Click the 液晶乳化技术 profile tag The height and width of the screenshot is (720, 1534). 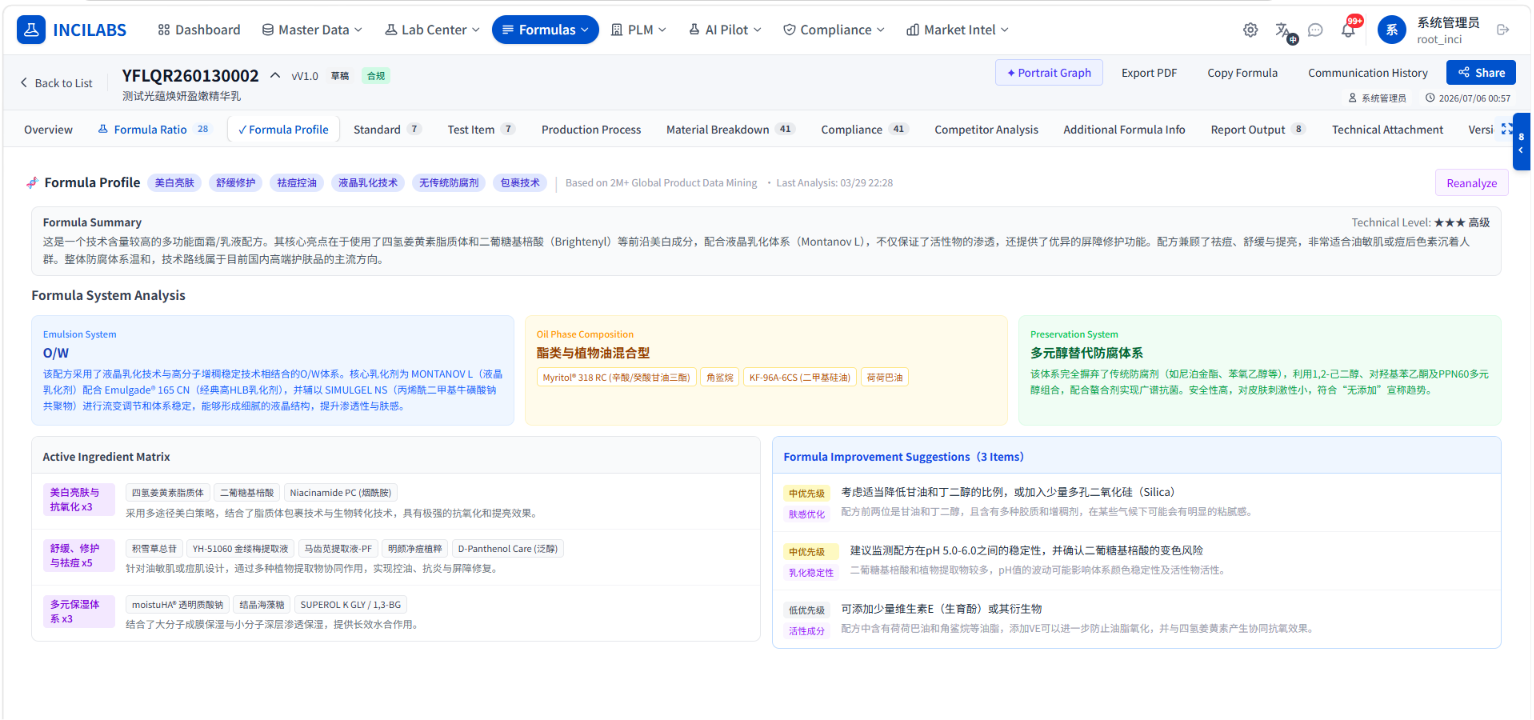click(x=368, y=183)
